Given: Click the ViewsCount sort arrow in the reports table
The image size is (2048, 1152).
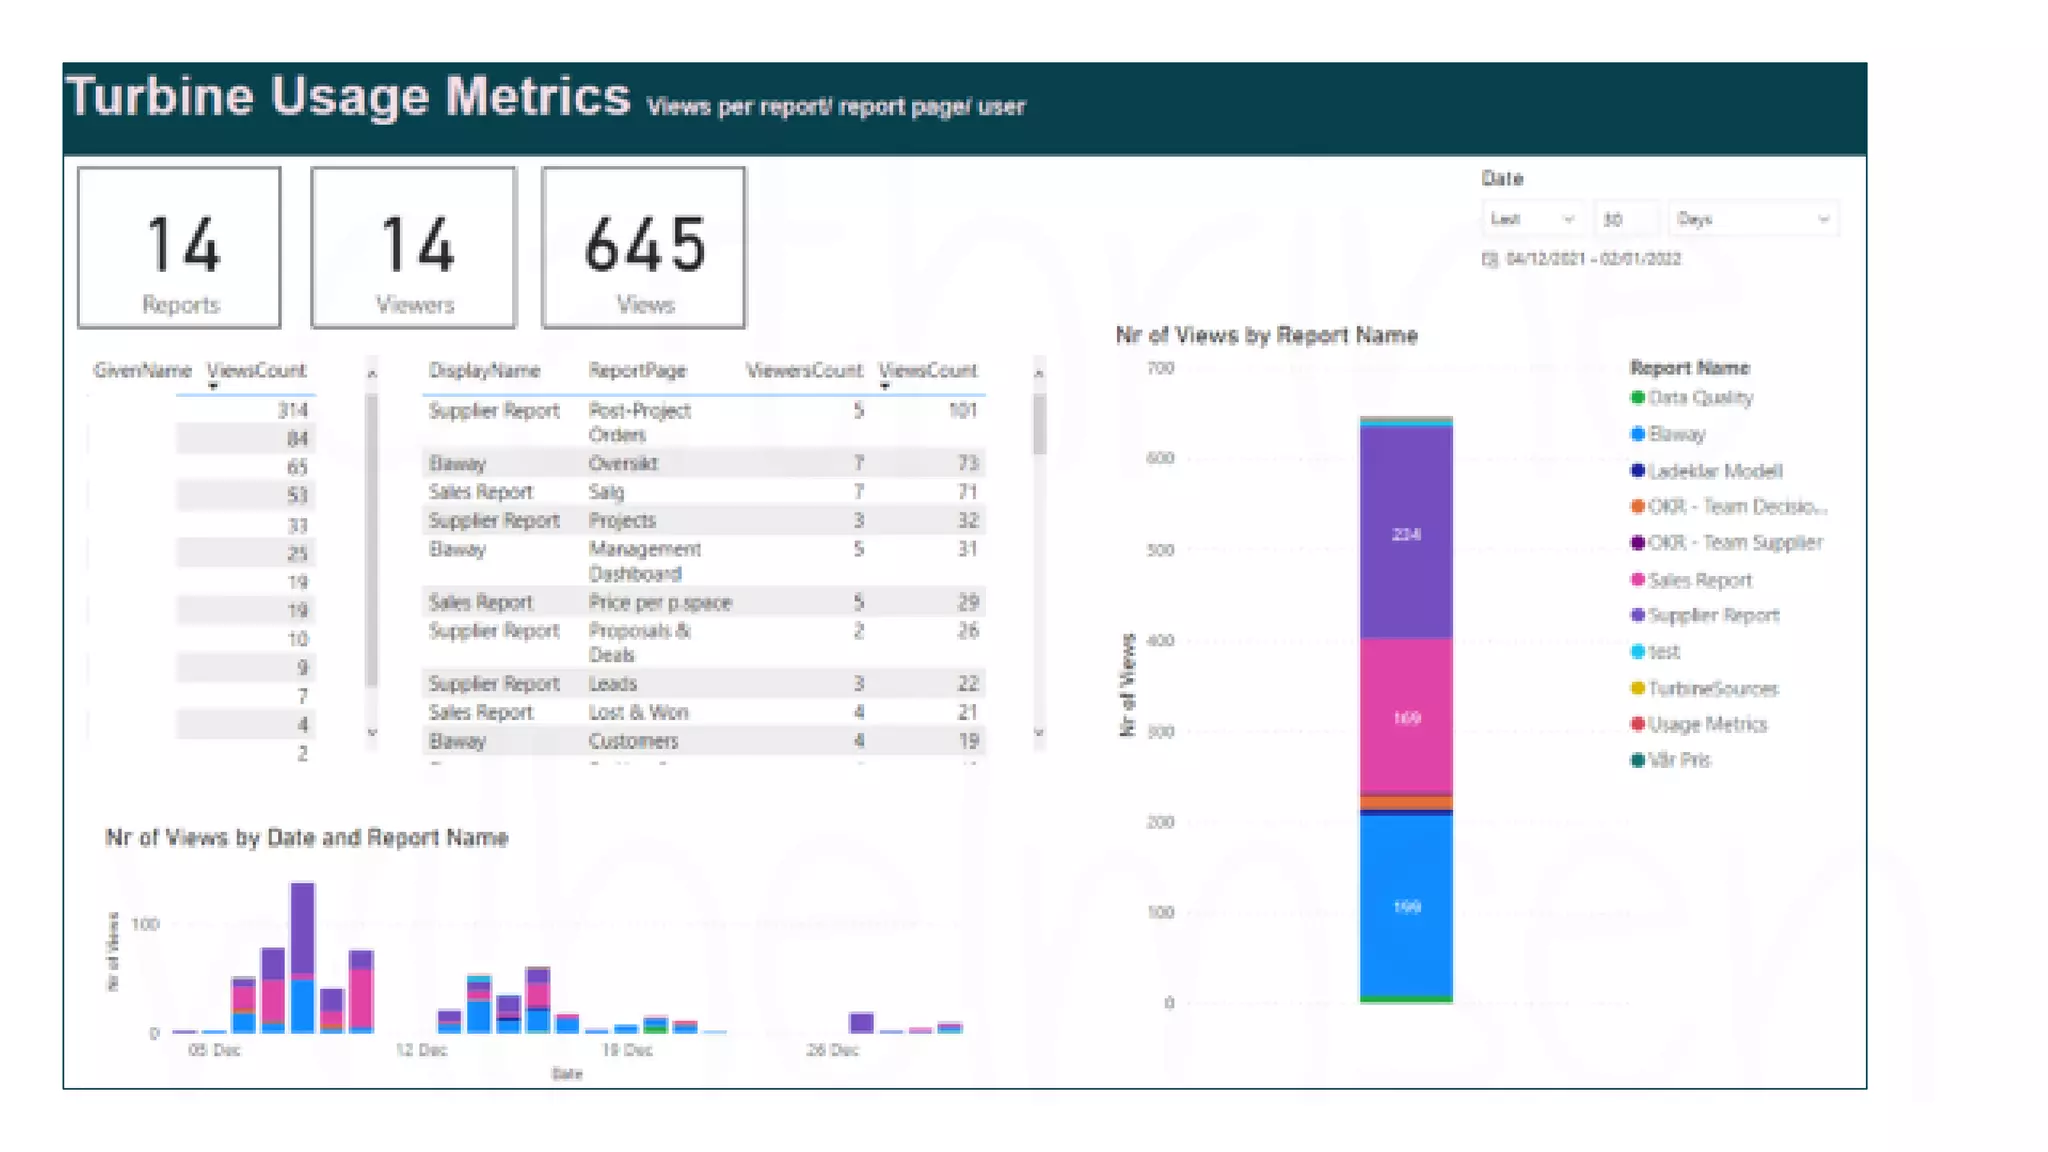Looking at the screenshot, I should (x=885, y=386).
